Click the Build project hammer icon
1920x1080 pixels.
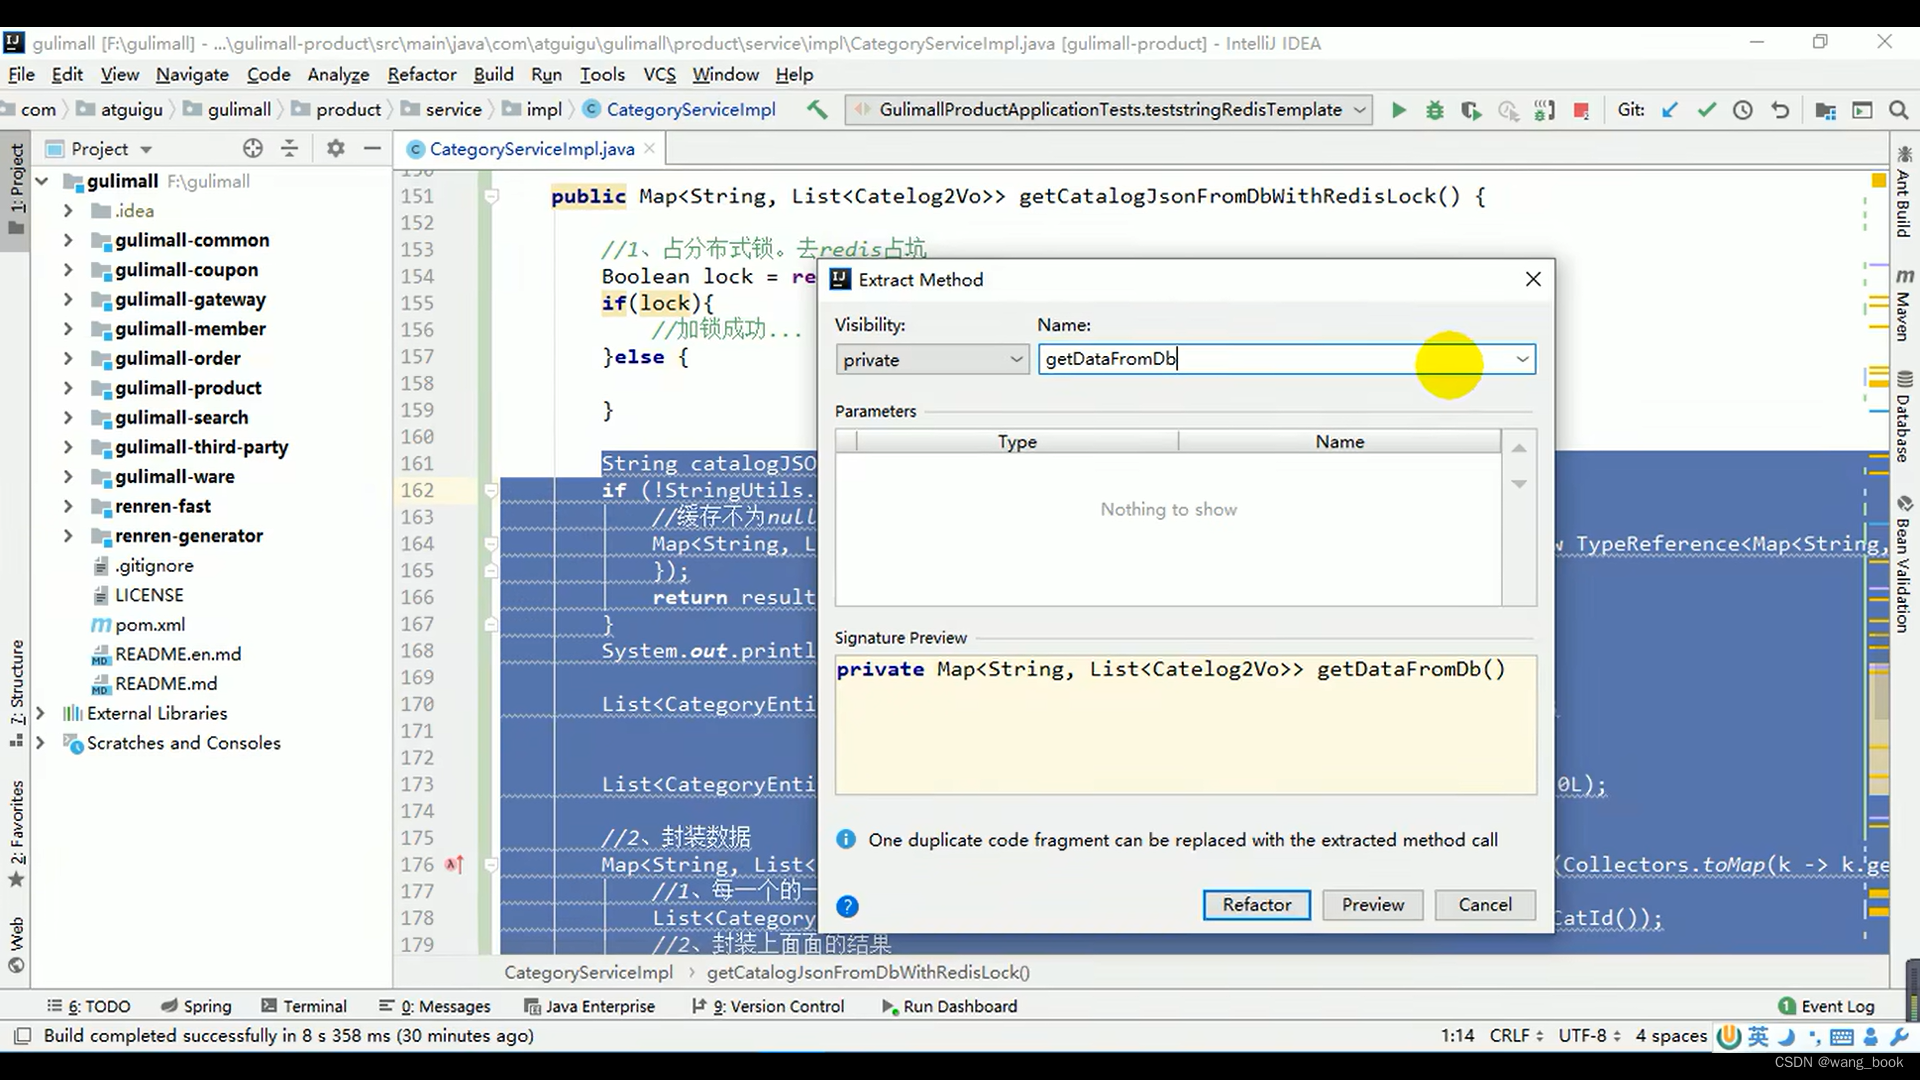click(817, 110)
